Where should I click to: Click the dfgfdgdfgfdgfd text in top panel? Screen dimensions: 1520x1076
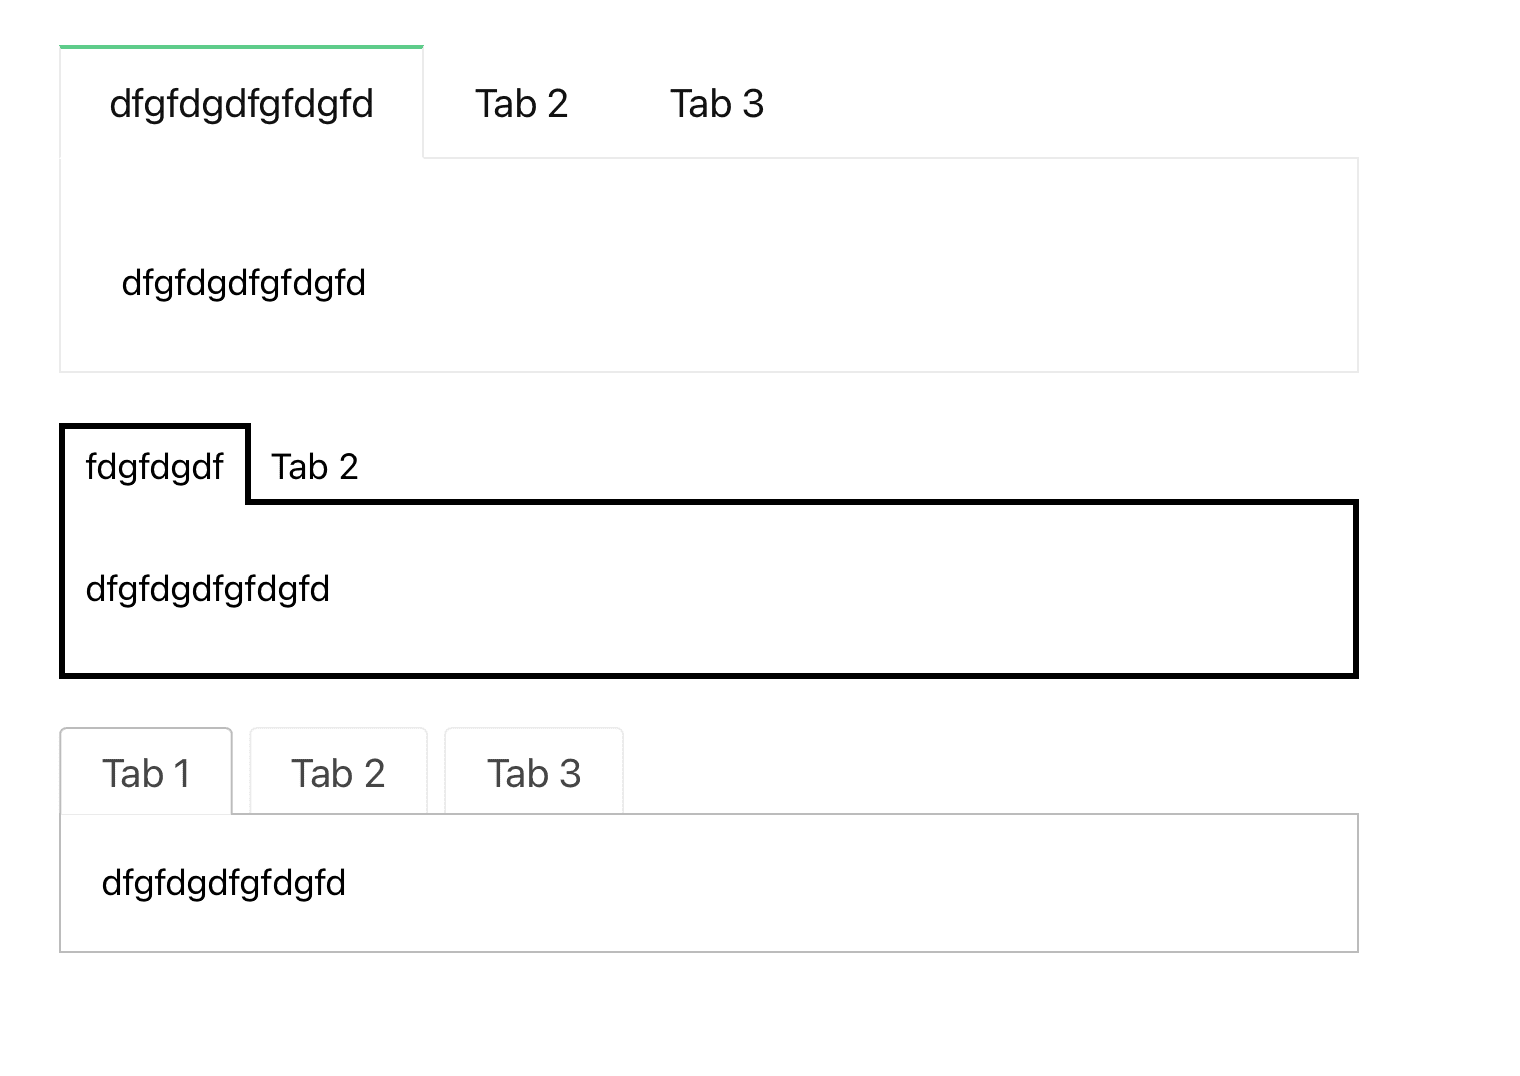243,283
